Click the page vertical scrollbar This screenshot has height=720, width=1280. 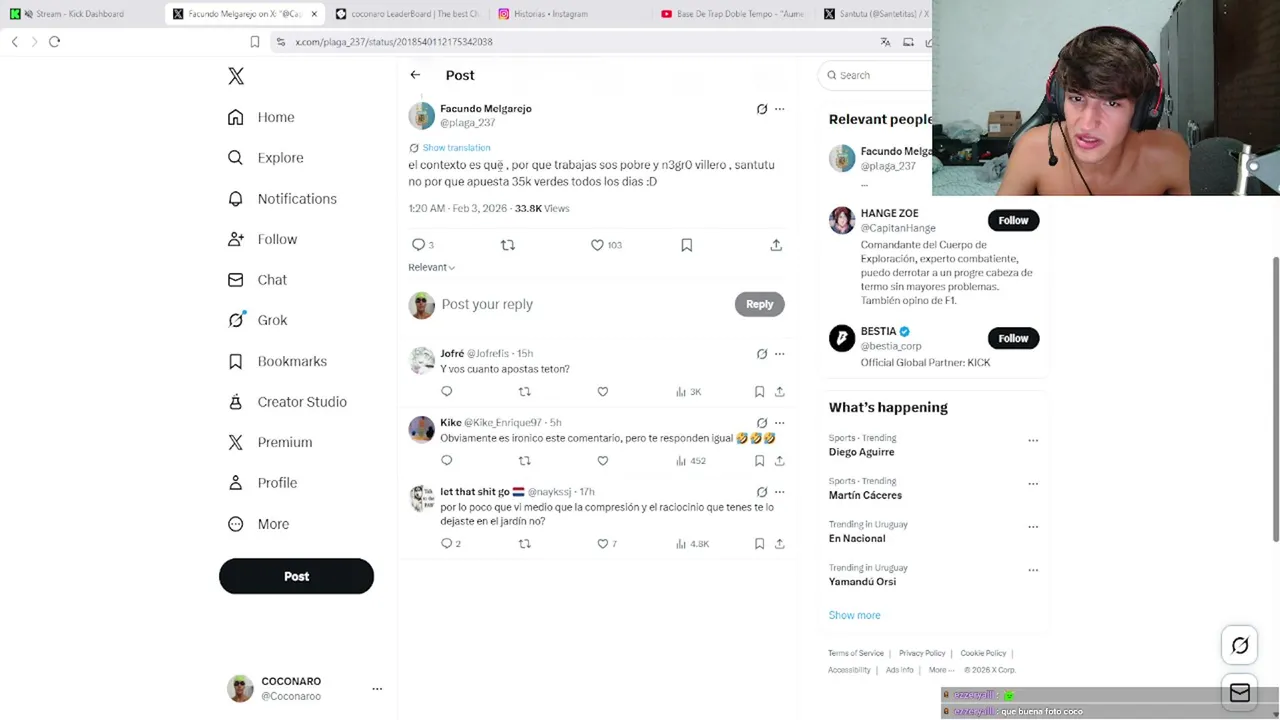1275,400
